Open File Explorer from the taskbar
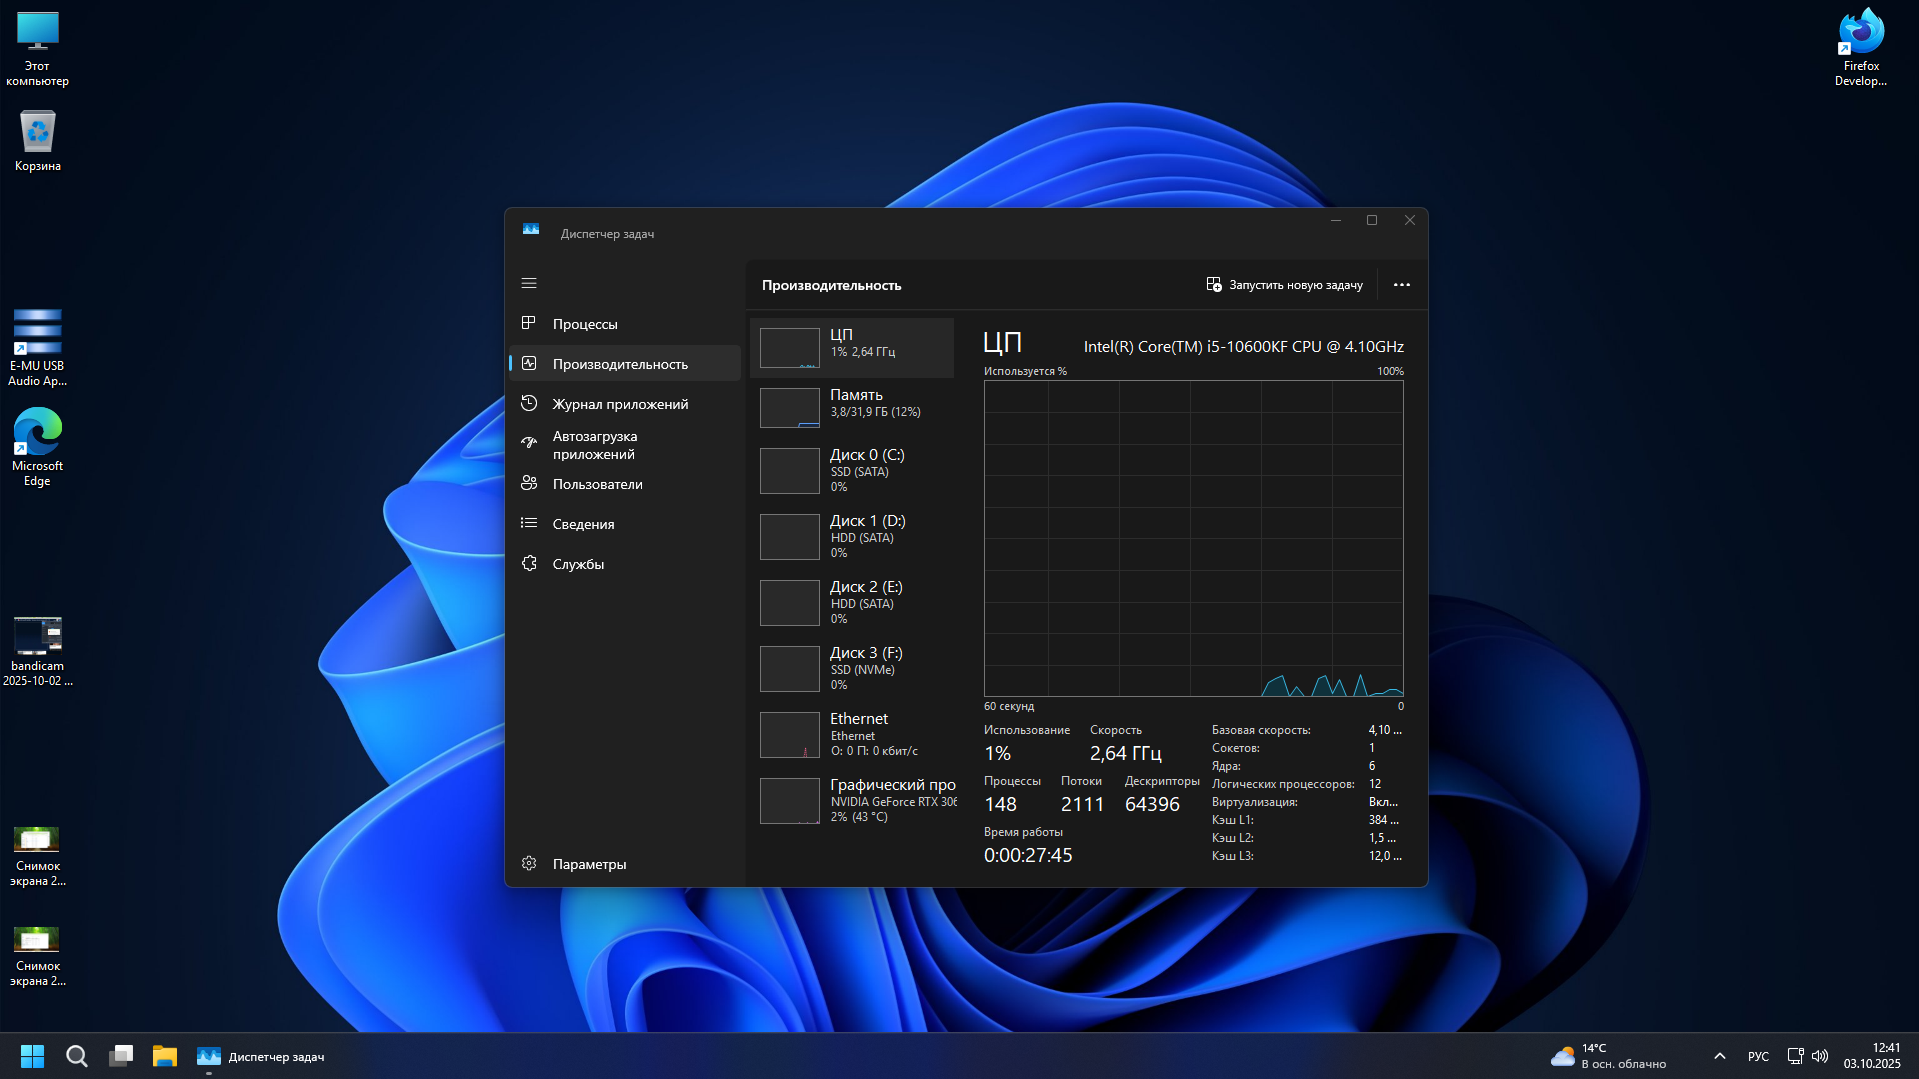The height and width of the screenshot is (1079, 1919). coord(165,1056)
